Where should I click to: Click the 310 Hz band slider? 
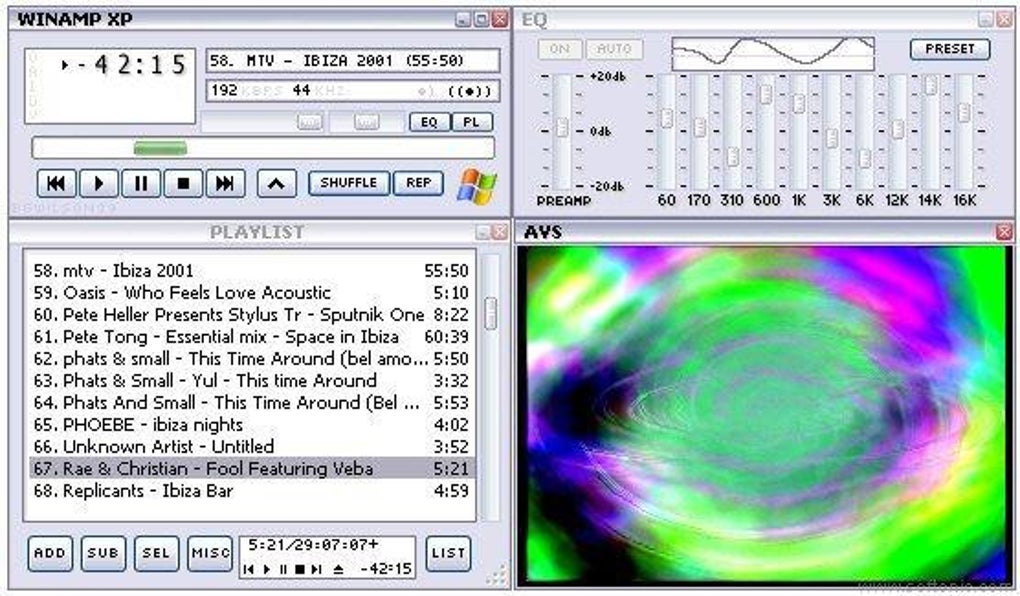[732, 157]
